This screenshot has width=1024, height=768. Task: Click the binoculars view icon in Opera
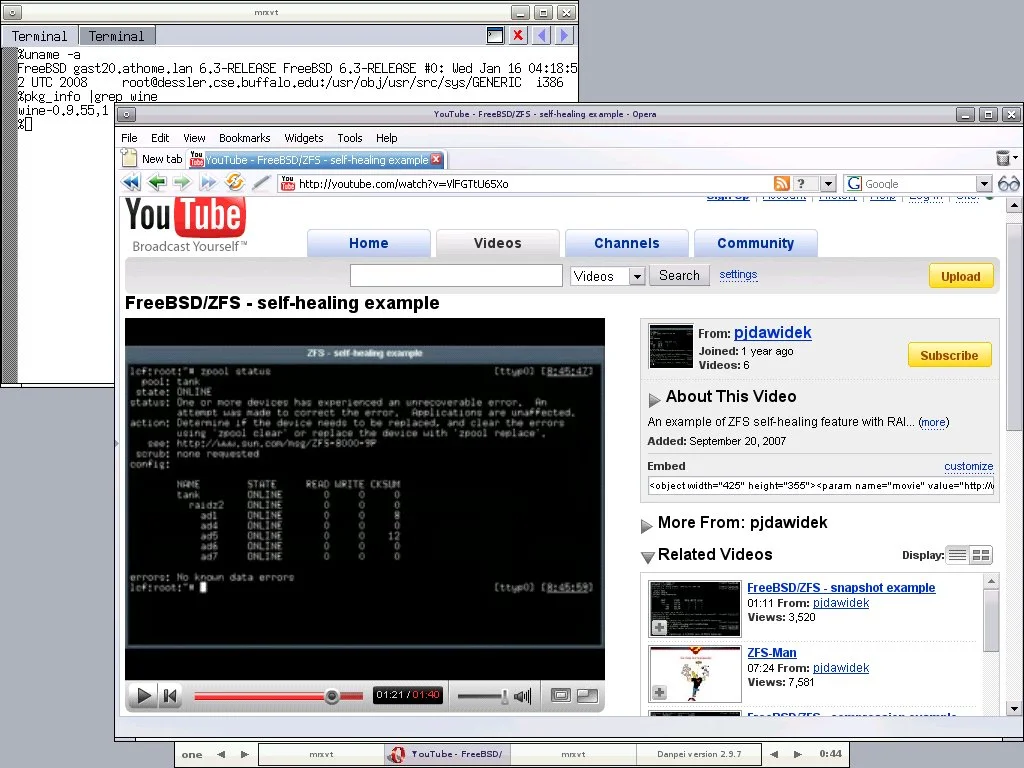[x=1008, y=184]
